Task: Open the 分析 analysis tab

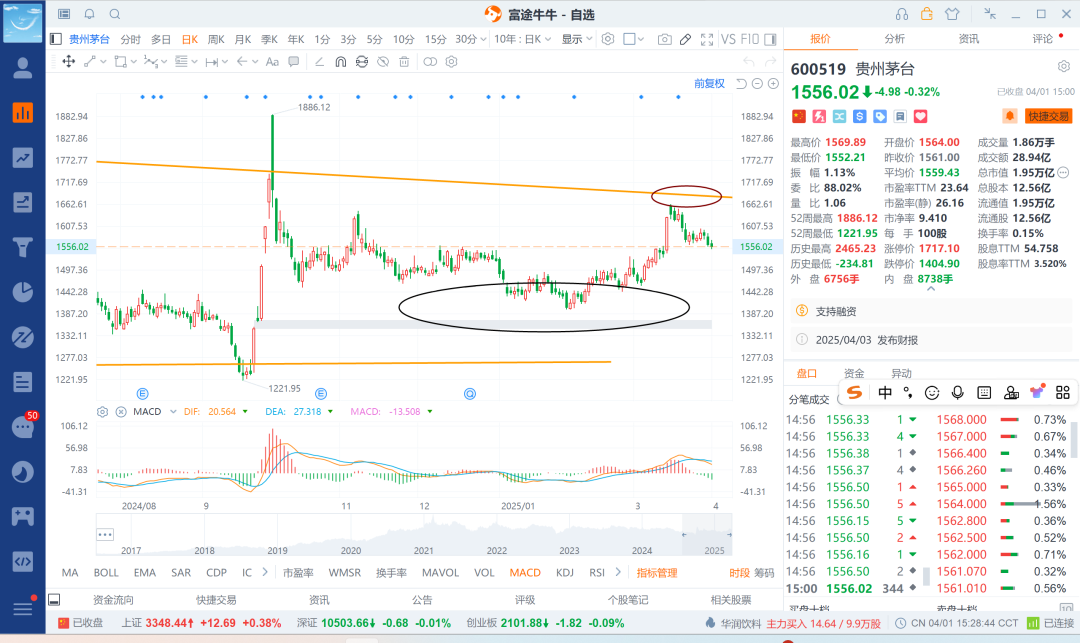Action: pos(895,39)
